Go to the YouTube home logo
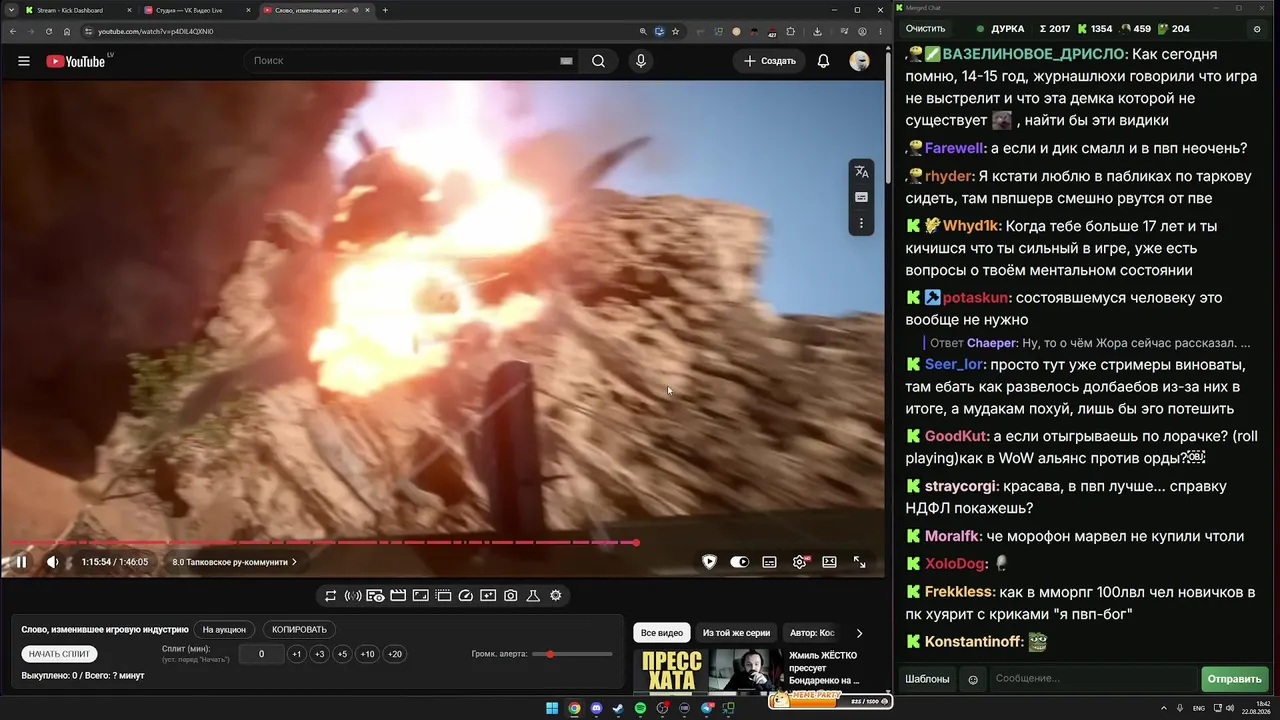Screen dimensions: 1280x720 [76, 61]
